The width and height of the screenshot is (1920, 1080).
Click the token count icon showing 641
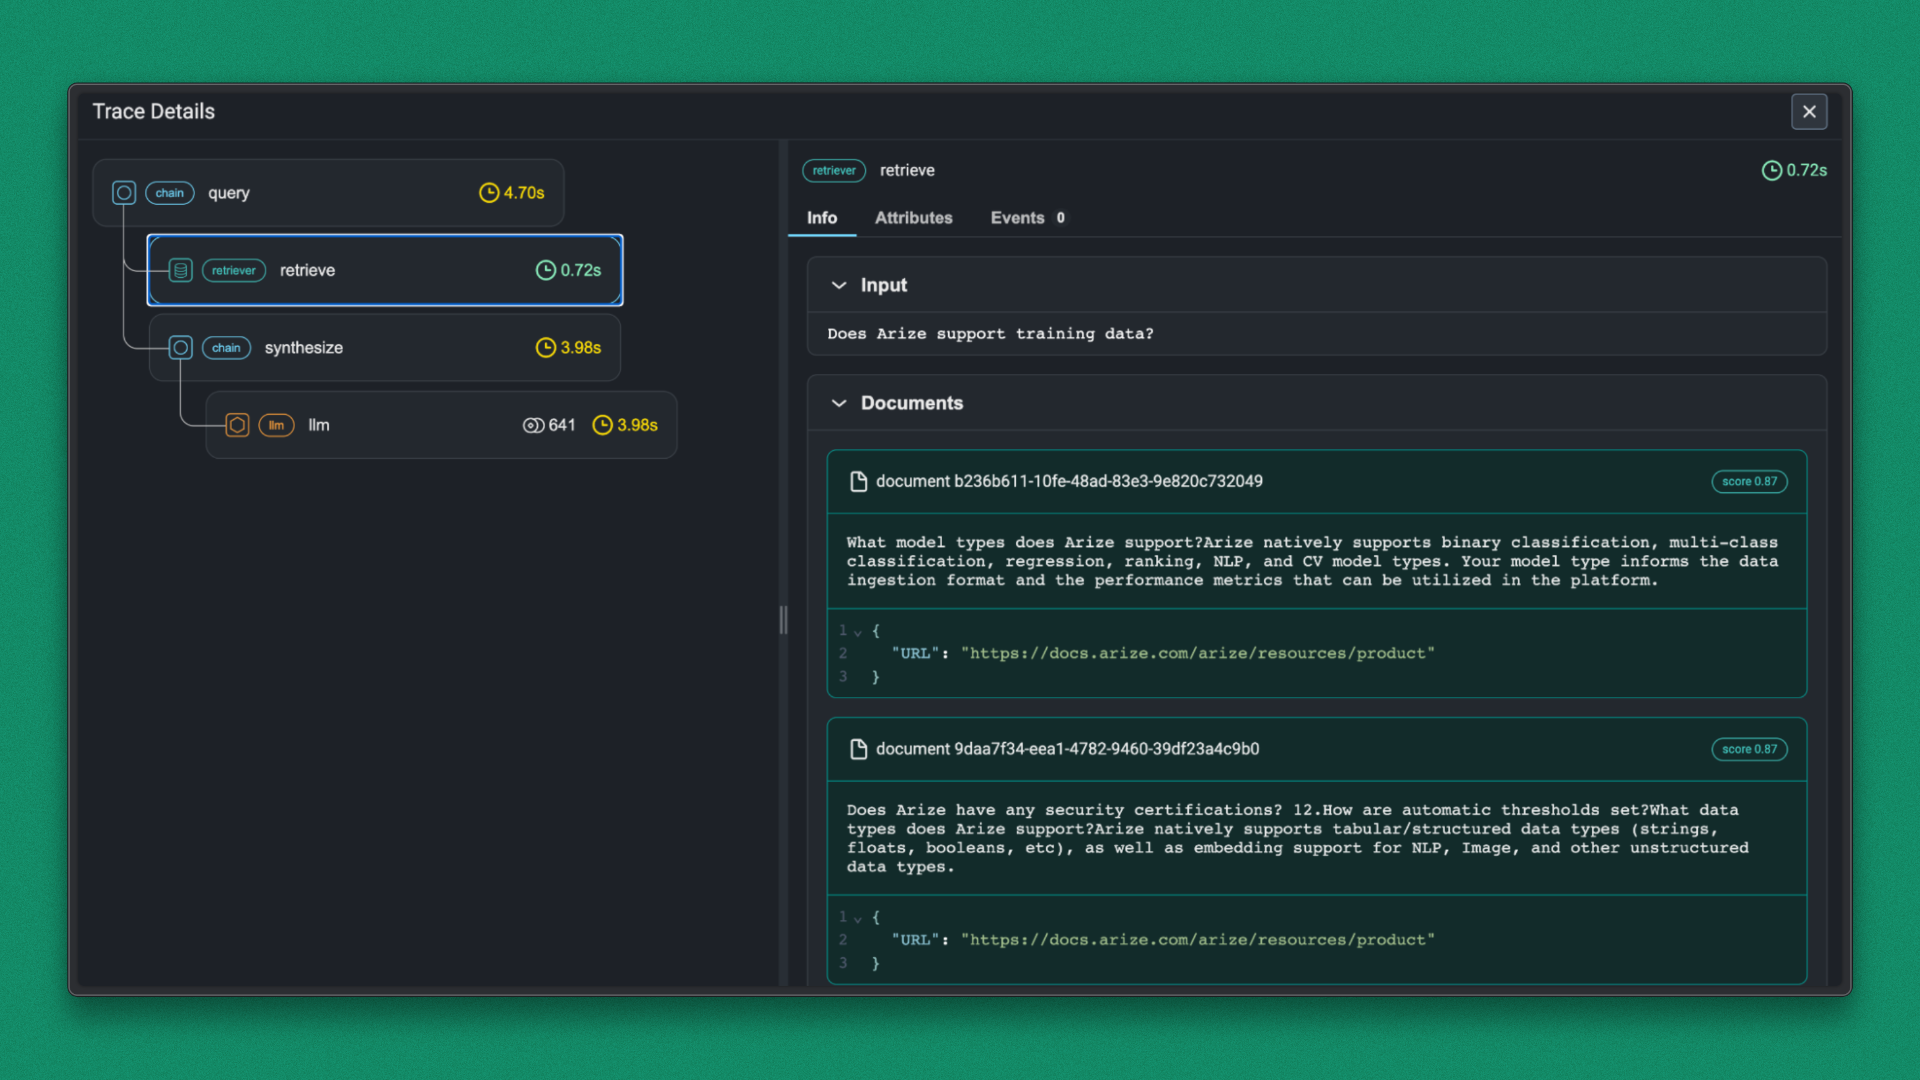coord(533,425)
